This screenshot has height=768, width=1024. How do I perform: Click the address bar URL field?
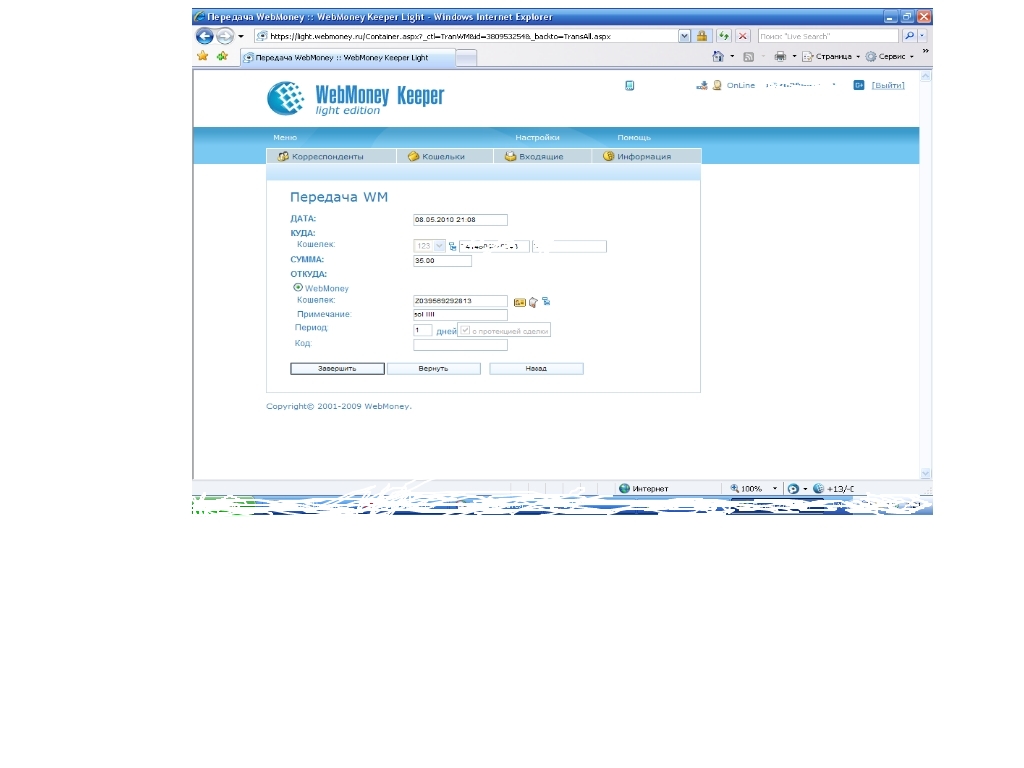click(466, 36)
